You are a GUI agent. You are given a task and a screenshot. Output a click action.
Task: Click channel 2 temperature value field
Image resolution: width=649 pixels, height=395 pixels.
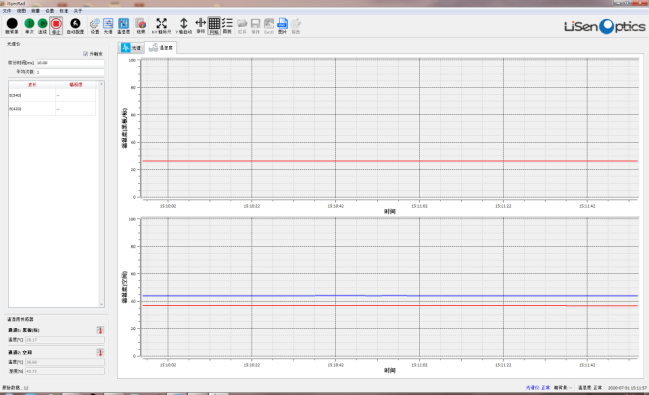[65, 362]
